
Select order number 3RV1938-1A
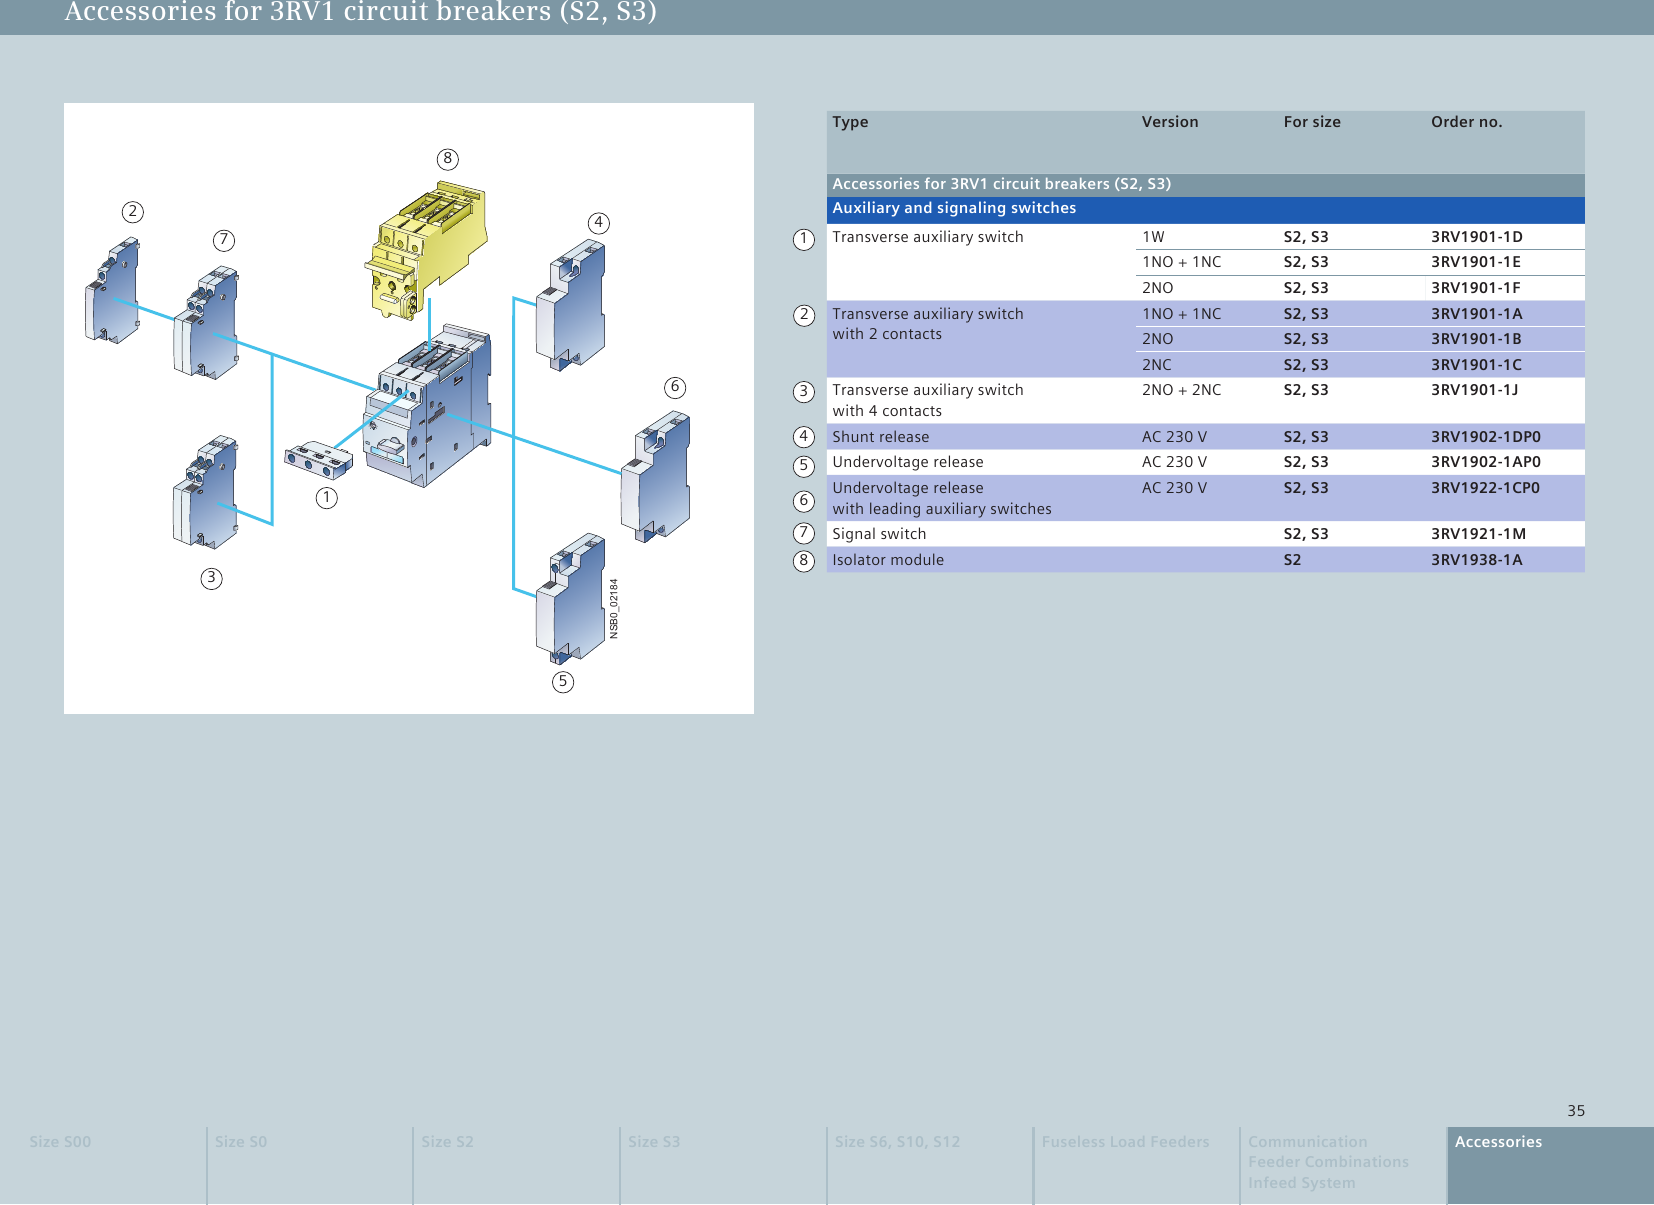pos(1476,560)
